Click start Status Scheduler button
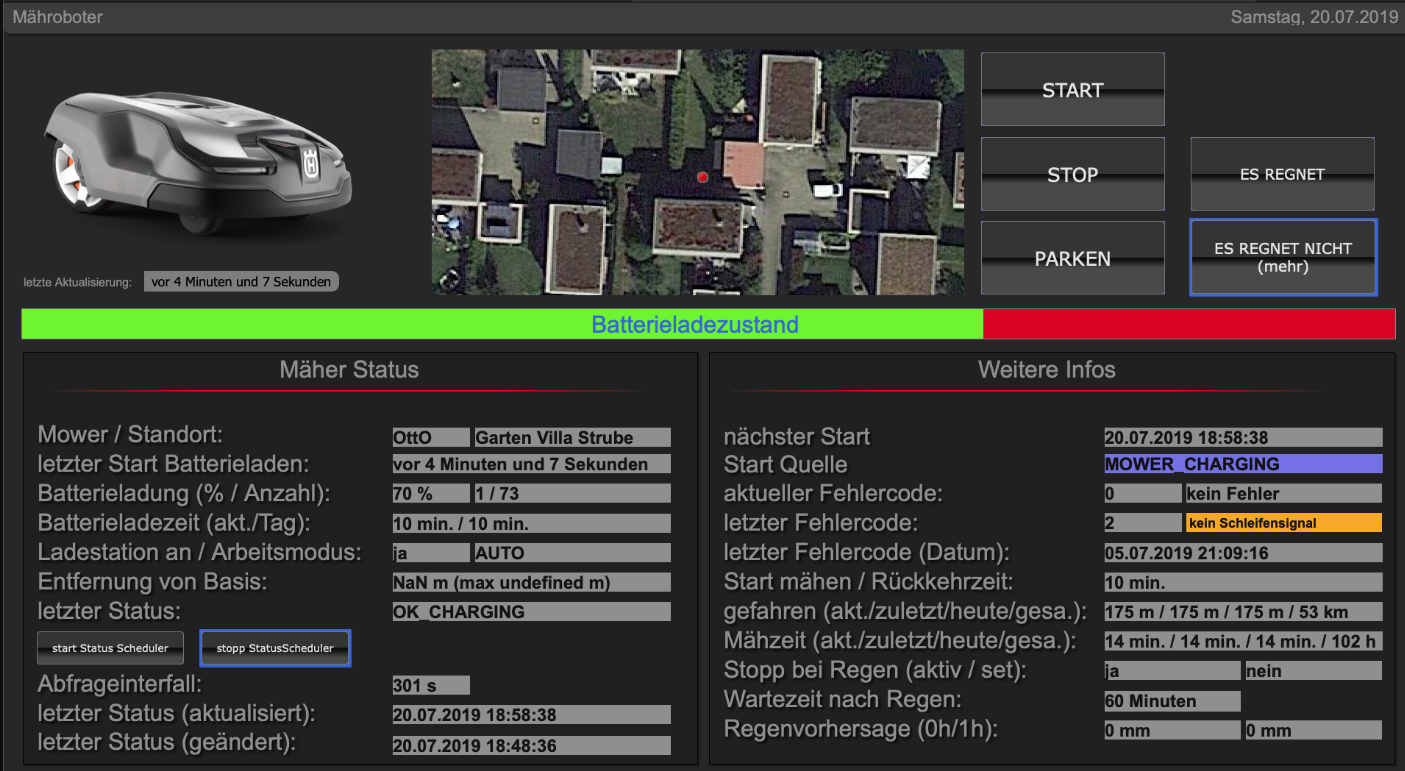1405x771 pixels. tap(110, 648)
